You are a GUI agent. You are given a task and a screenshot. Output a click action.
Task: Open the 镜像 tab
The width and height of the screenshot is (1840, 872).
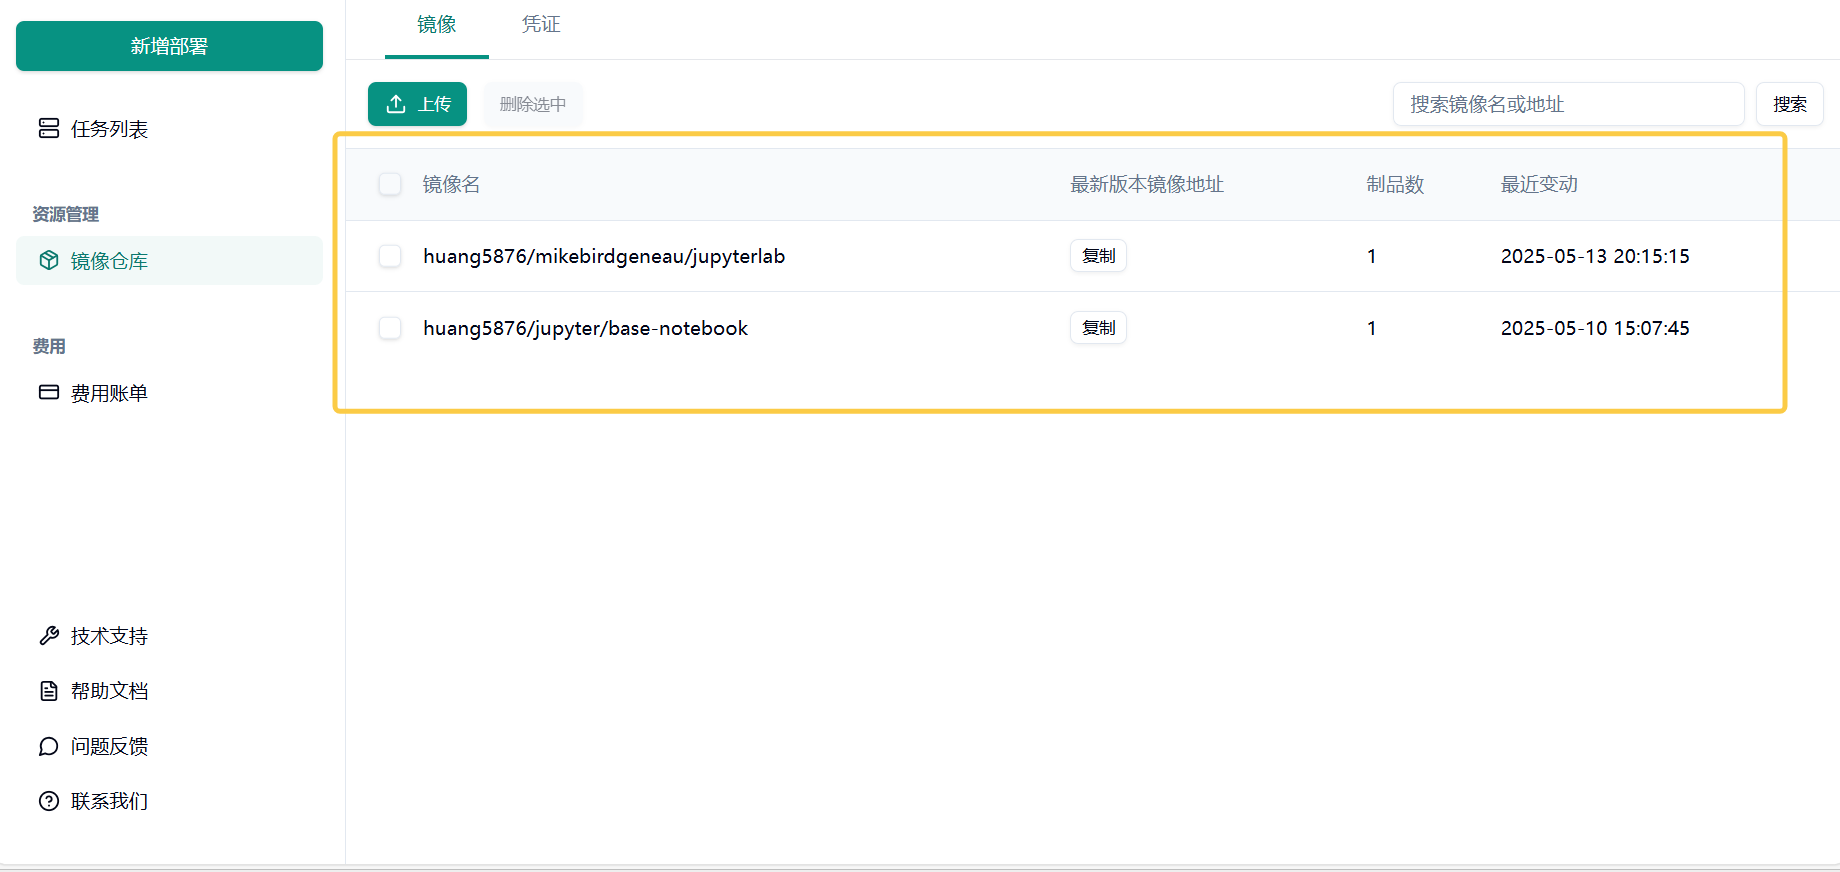(x=436, y=25)
